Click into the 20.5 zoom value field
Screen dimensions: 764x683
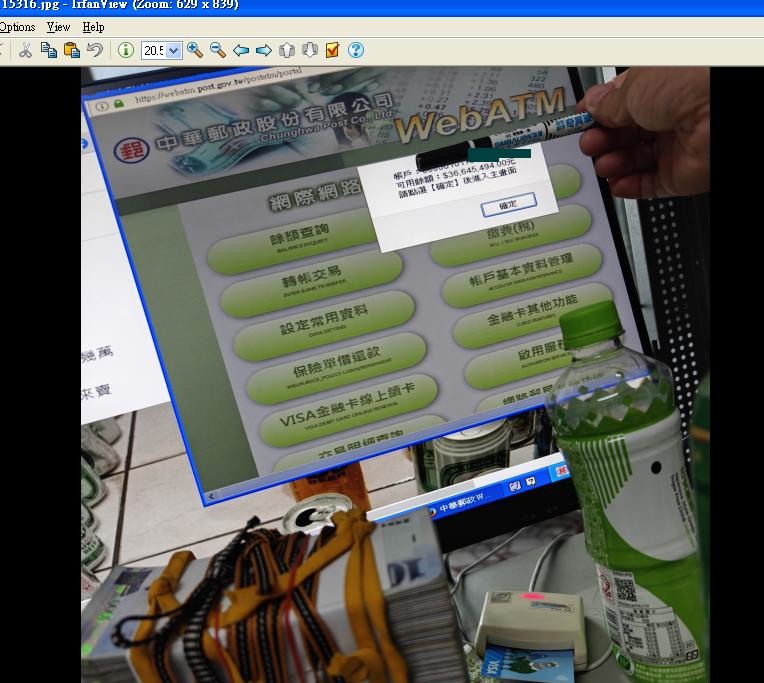[154, 51]
